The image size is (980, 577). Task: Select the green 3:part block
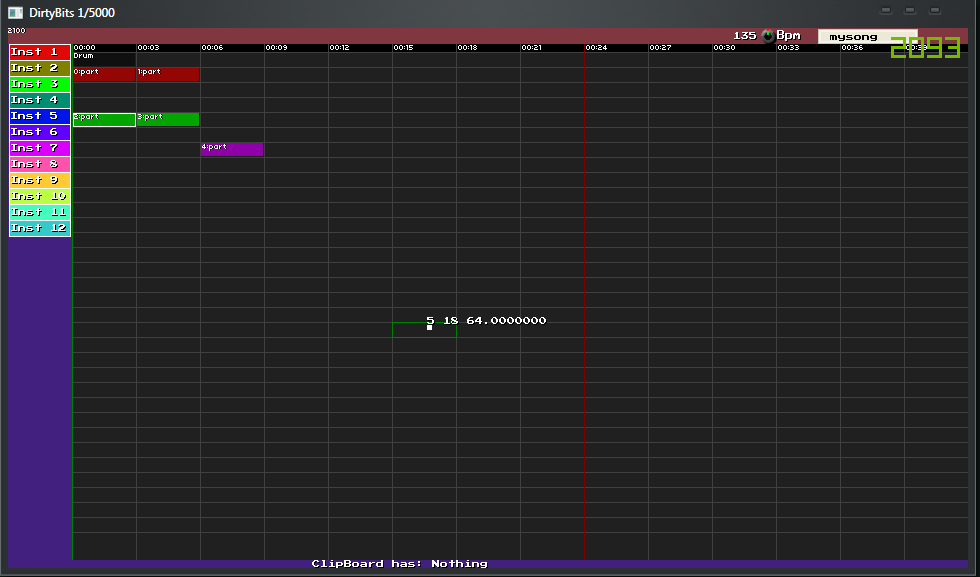(168, 119)
